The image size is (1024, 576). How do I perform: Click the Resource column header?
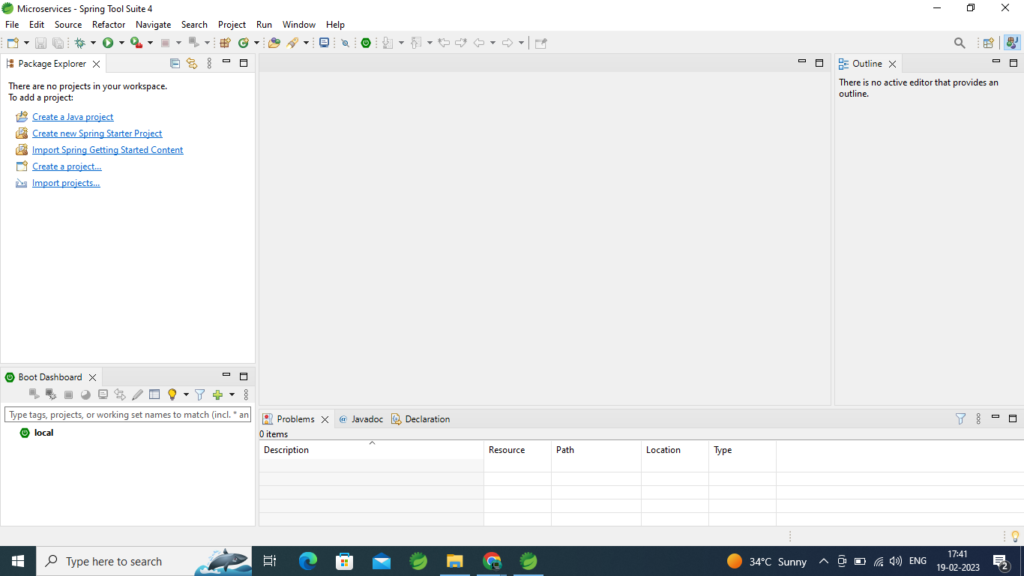(x=517, y=450)
